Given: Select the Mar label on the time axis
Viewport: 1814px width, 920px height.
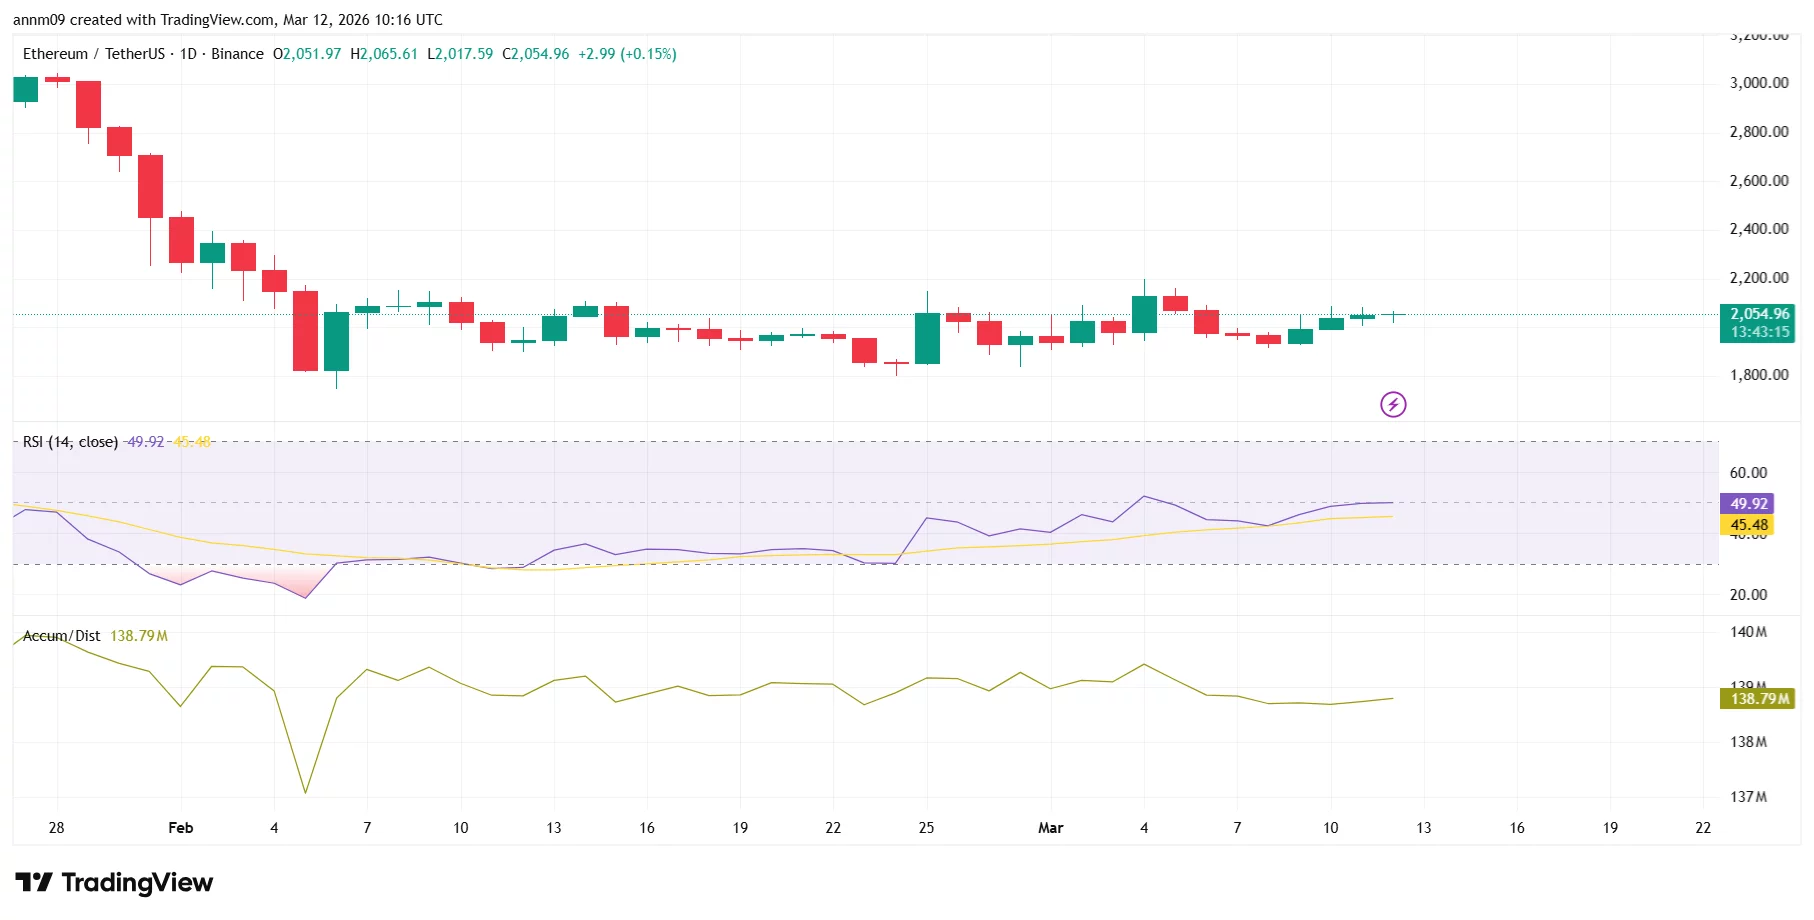Looking at the screenshot, I should (x=1051, y=828).
